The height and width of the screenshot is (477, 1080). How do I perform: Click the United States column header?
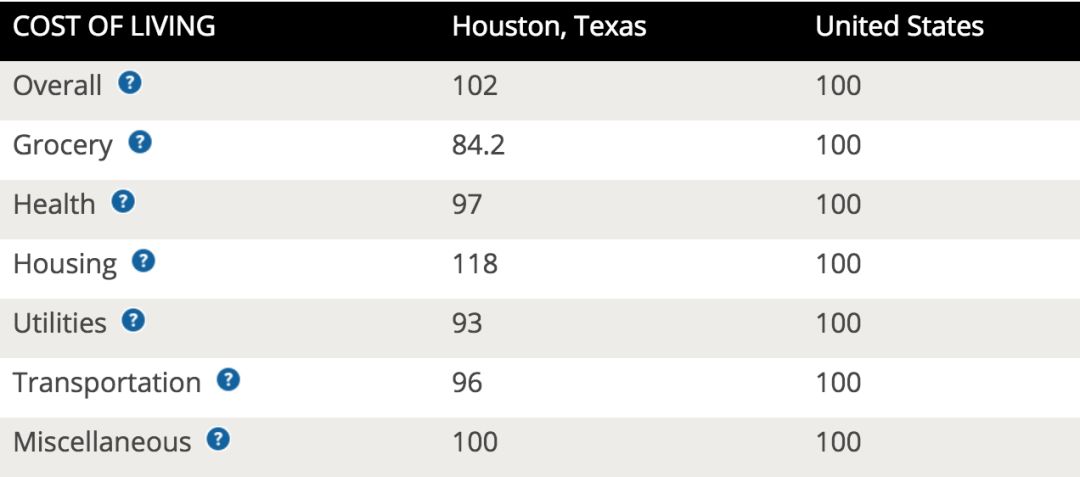[900, 27]
